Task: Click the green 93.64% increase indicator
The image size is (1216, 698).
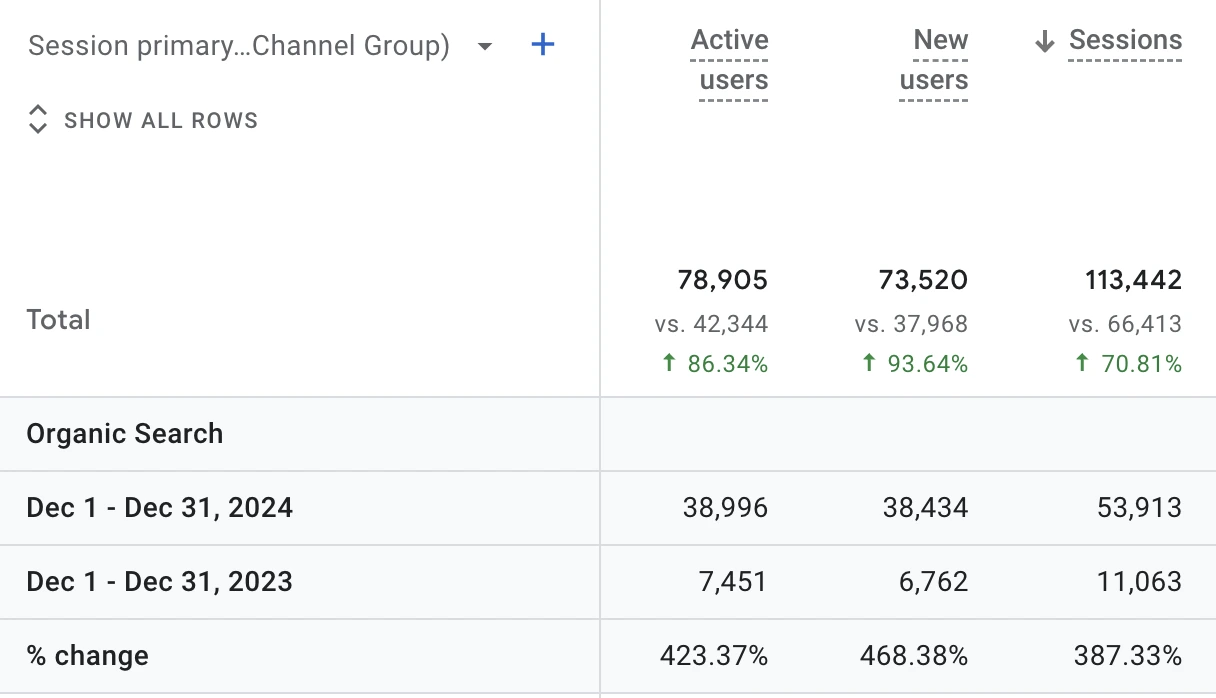Action: [x=915, y=364]
